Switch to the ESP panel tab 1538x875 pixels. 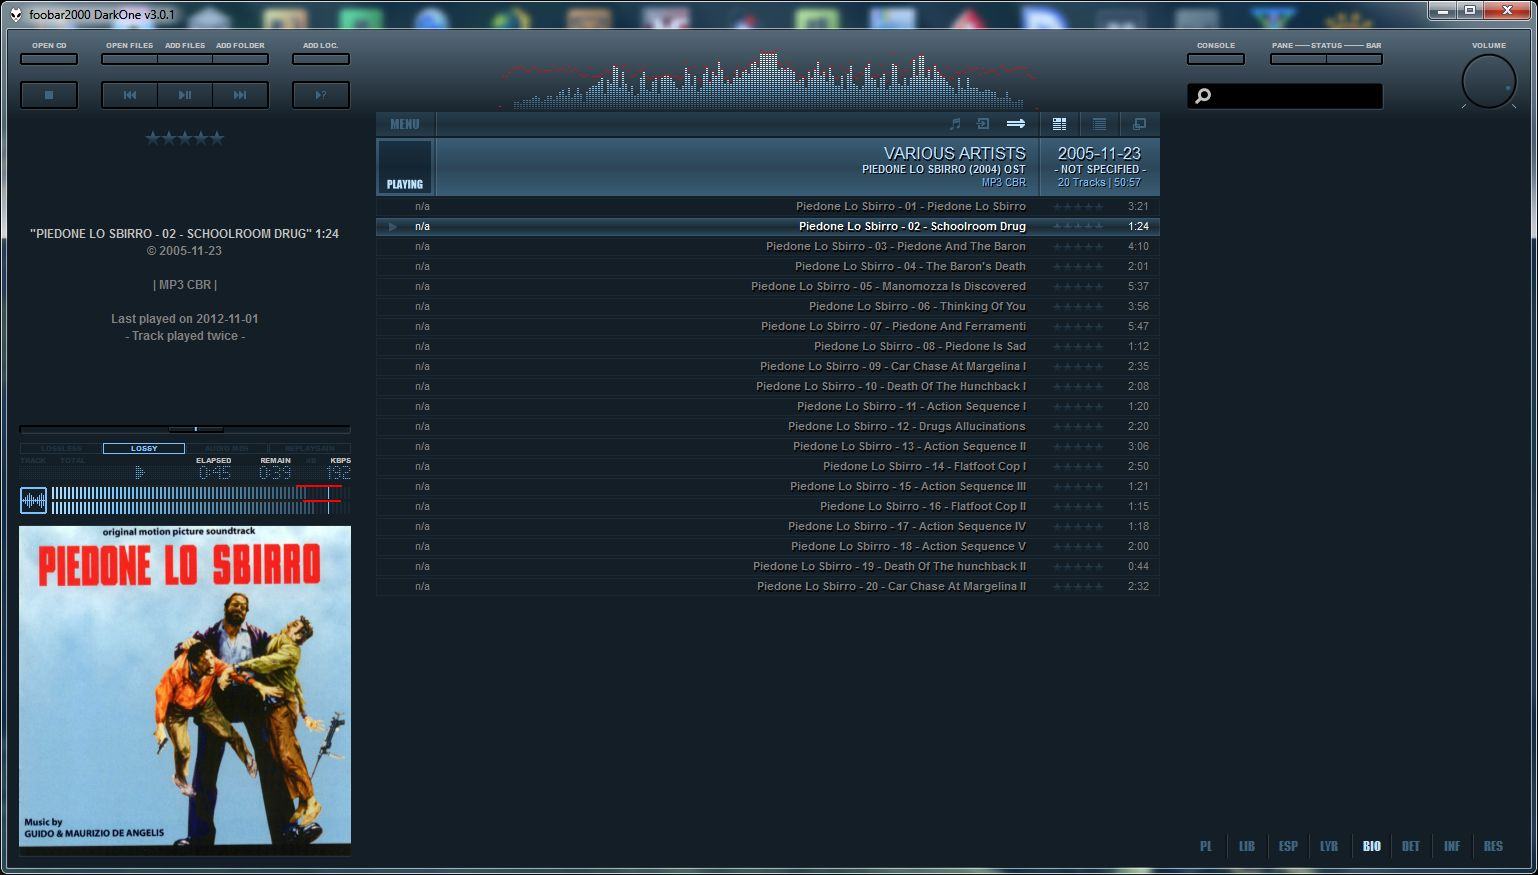1288,846
